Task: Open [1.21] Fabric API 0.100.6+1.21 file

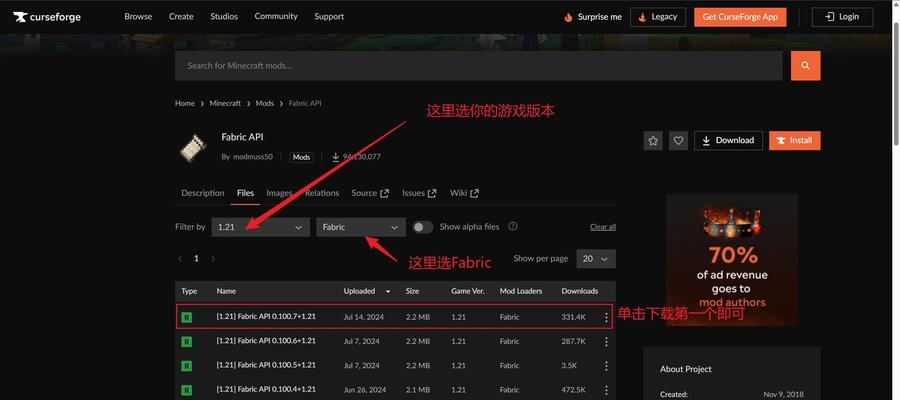Action: click(266, 340)
